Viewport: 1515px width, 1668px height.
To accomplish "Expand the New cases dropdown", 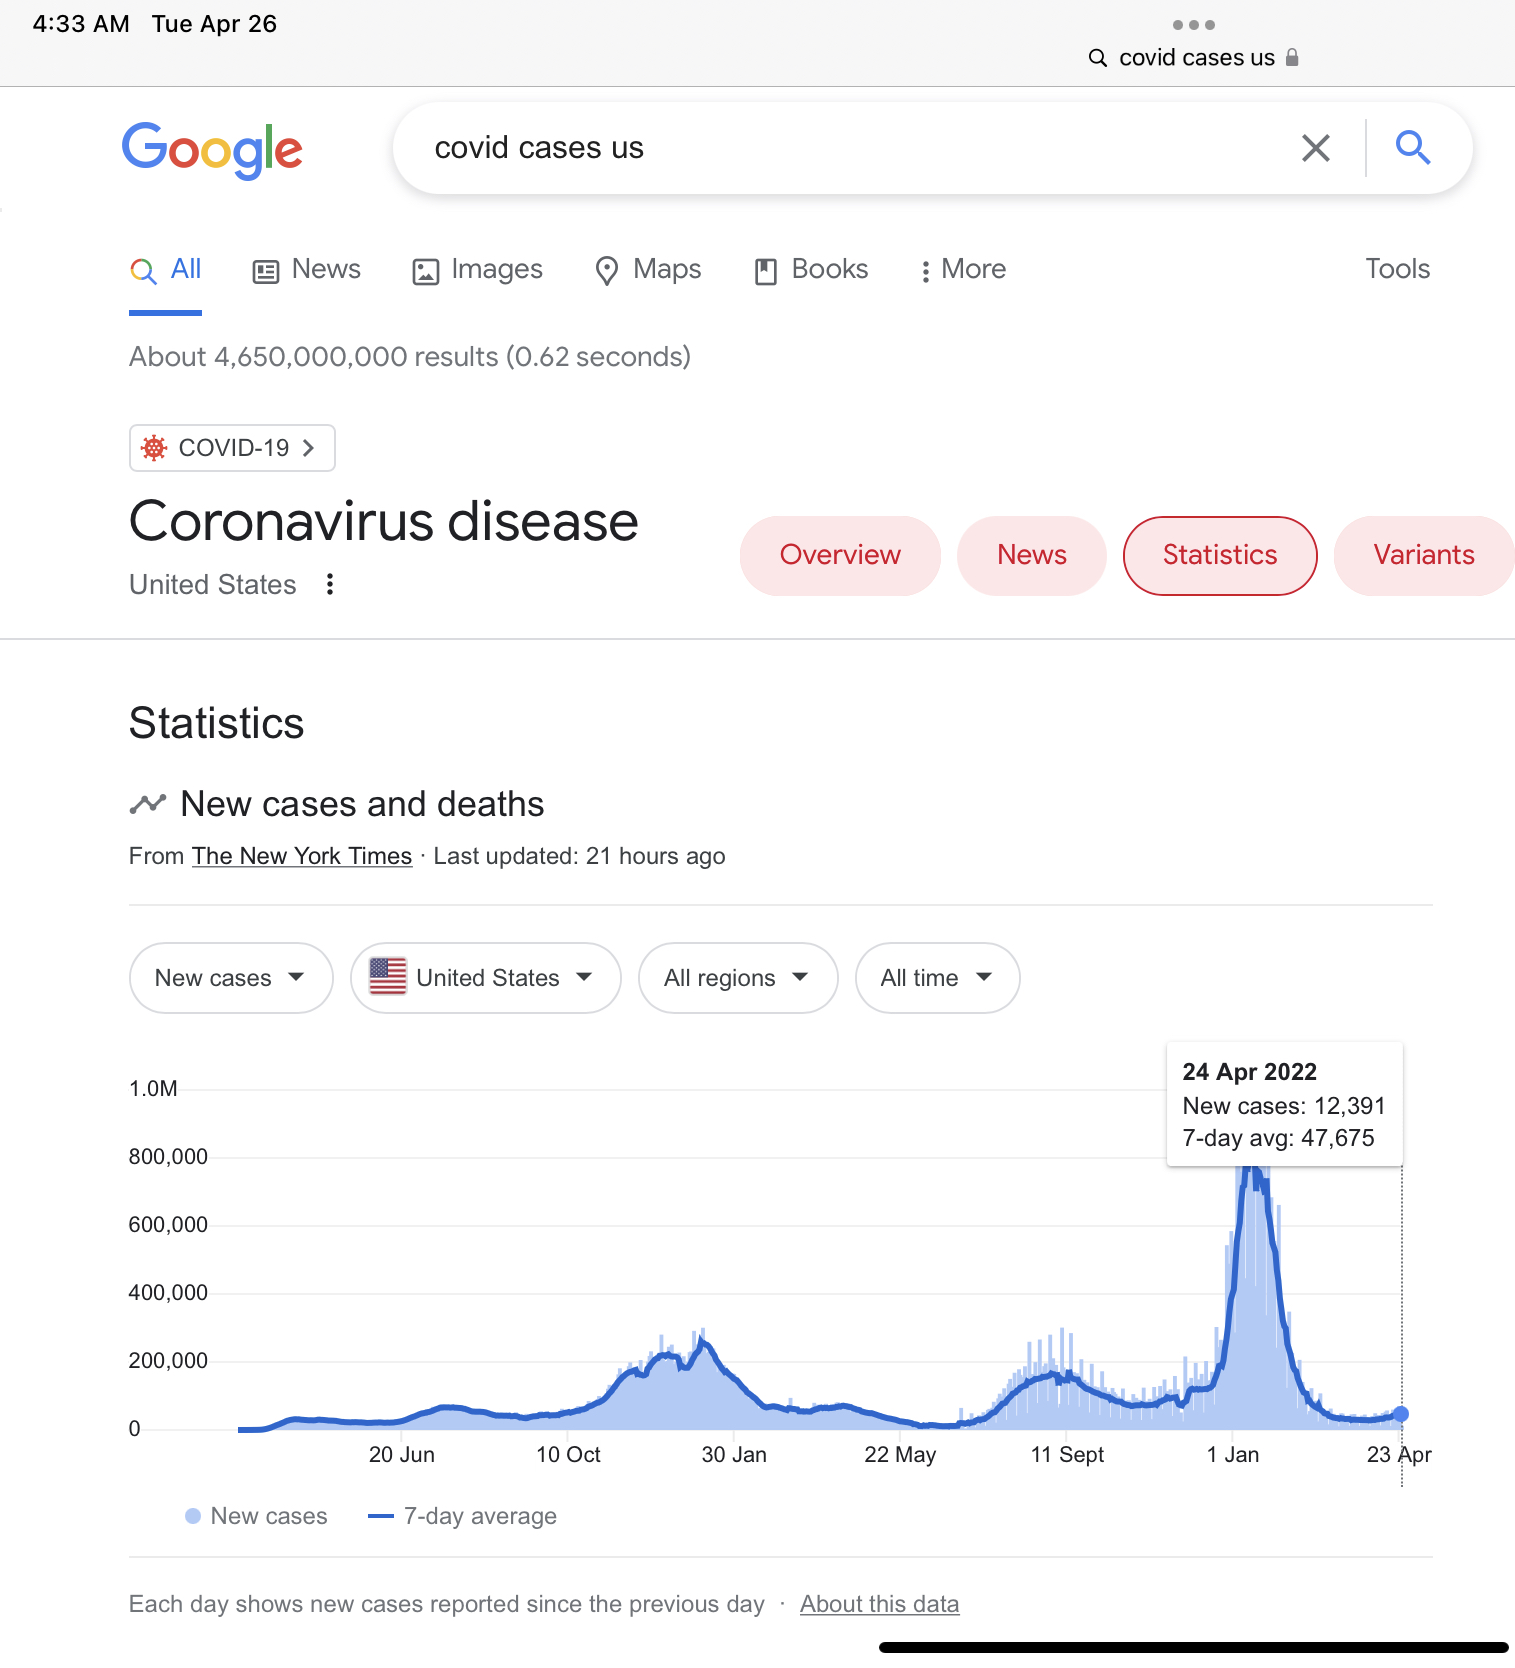I will [x=230, y=978].
